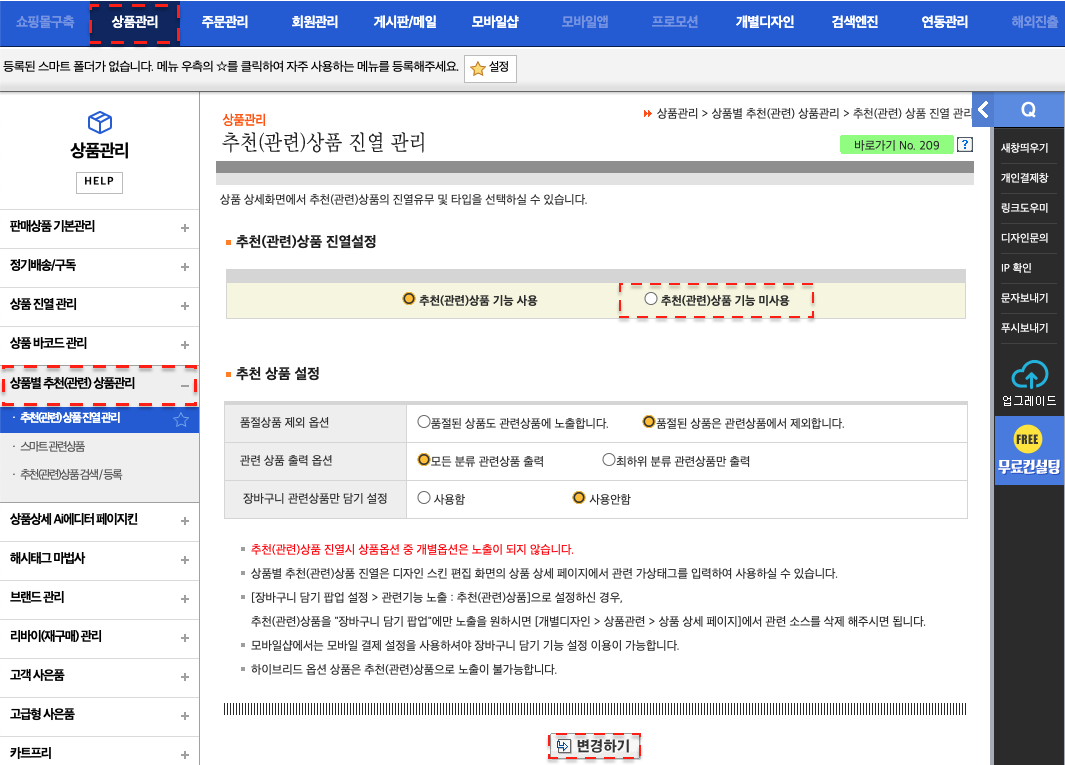Viewport: 1065px width, 765px height.
Task: Select 사용함 for 장바구니 관련상품만 담기
Action: [x=424, y=498]
